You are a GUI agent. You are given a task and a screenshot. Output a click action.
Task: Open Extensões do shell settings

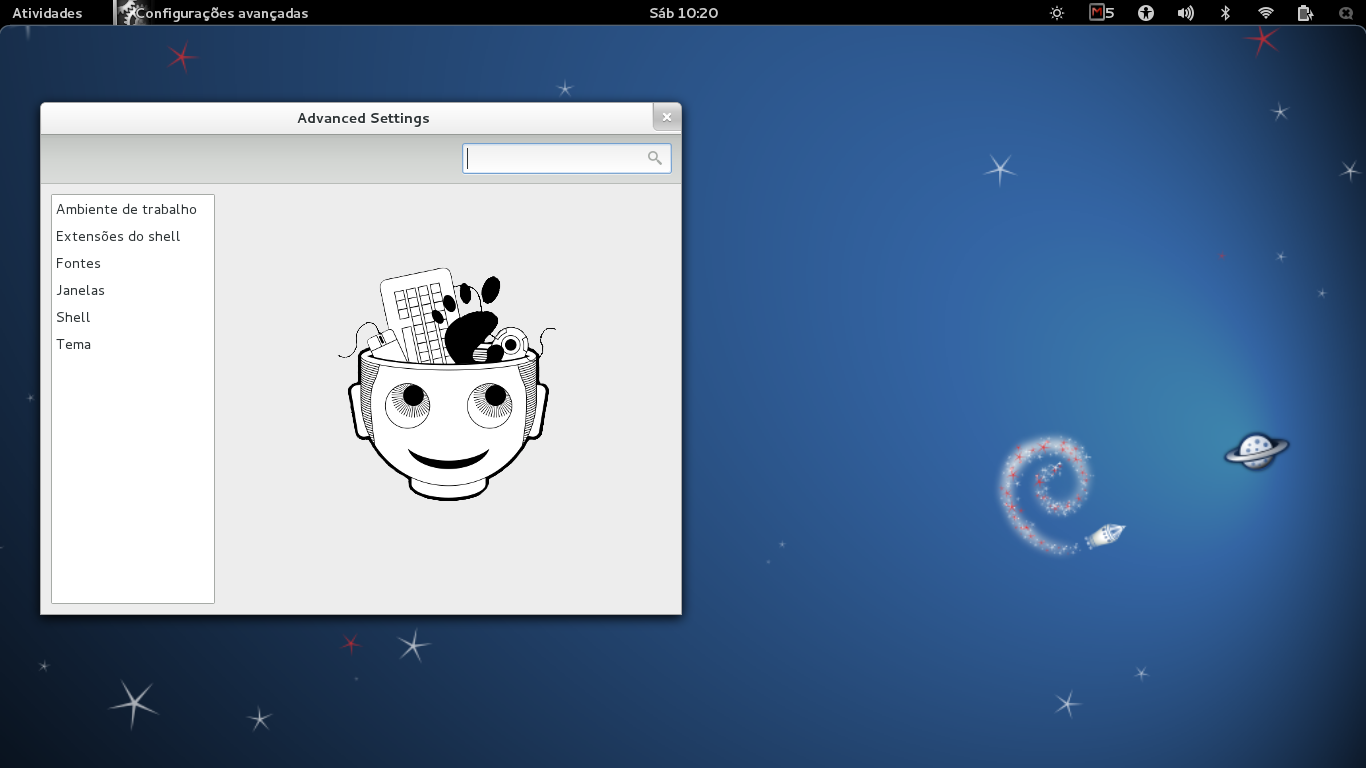click(117, 236)
